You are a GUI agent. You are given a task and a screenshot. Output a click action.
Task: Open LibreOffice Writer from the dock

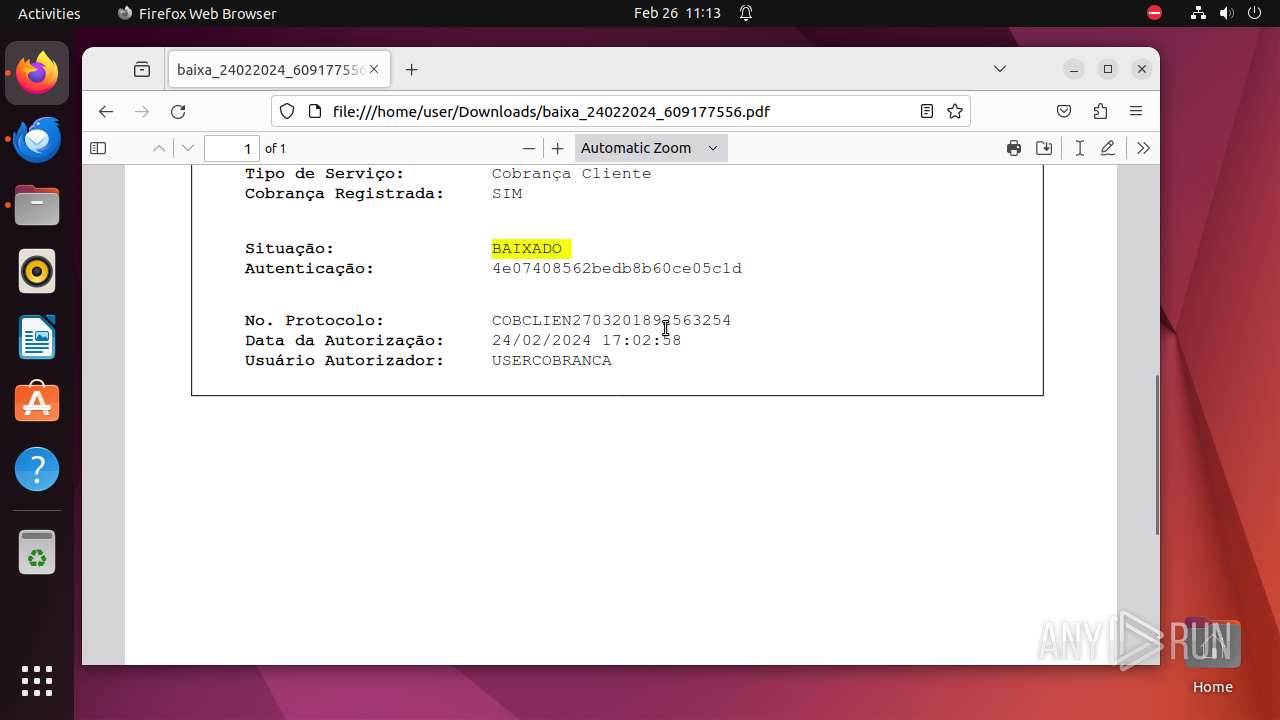(x=37, y=337)
